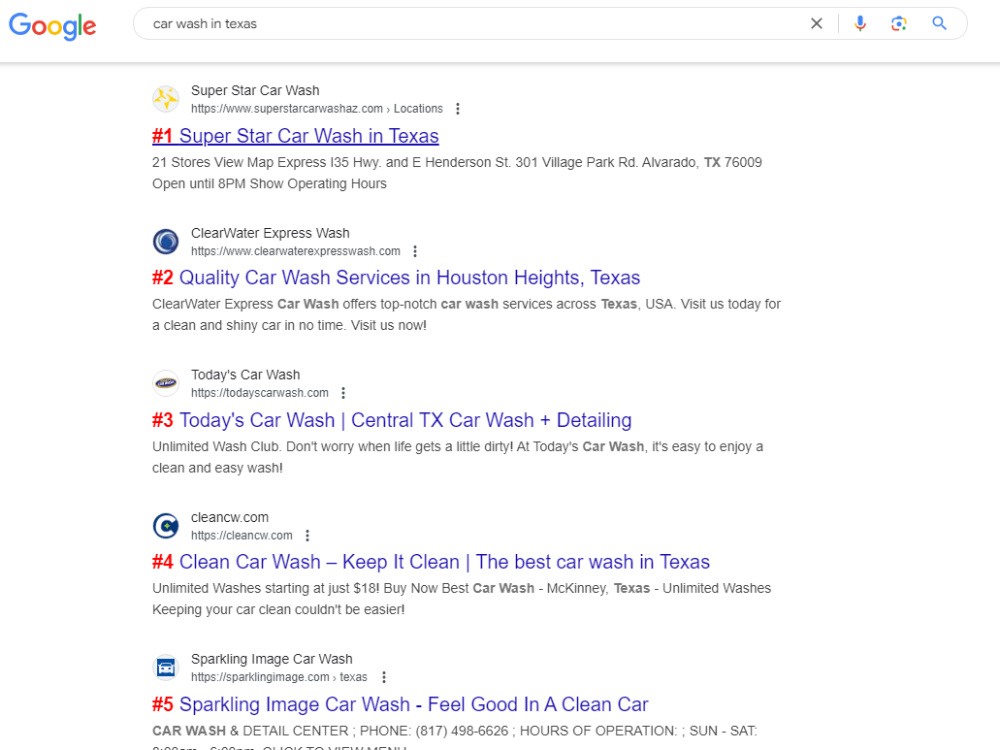The height and width of the screenshot is (750, 1000).
Task: Click snippet 'Open until 8PM Show Operating Hours'
Action: (x=269, y=184)
